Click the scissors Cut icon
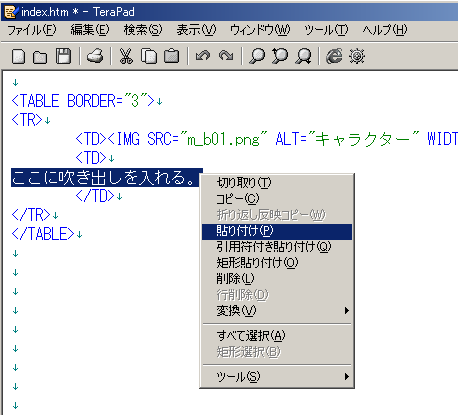Image resolution: width=458 pixels, height=415 pixels. point(126,56)
